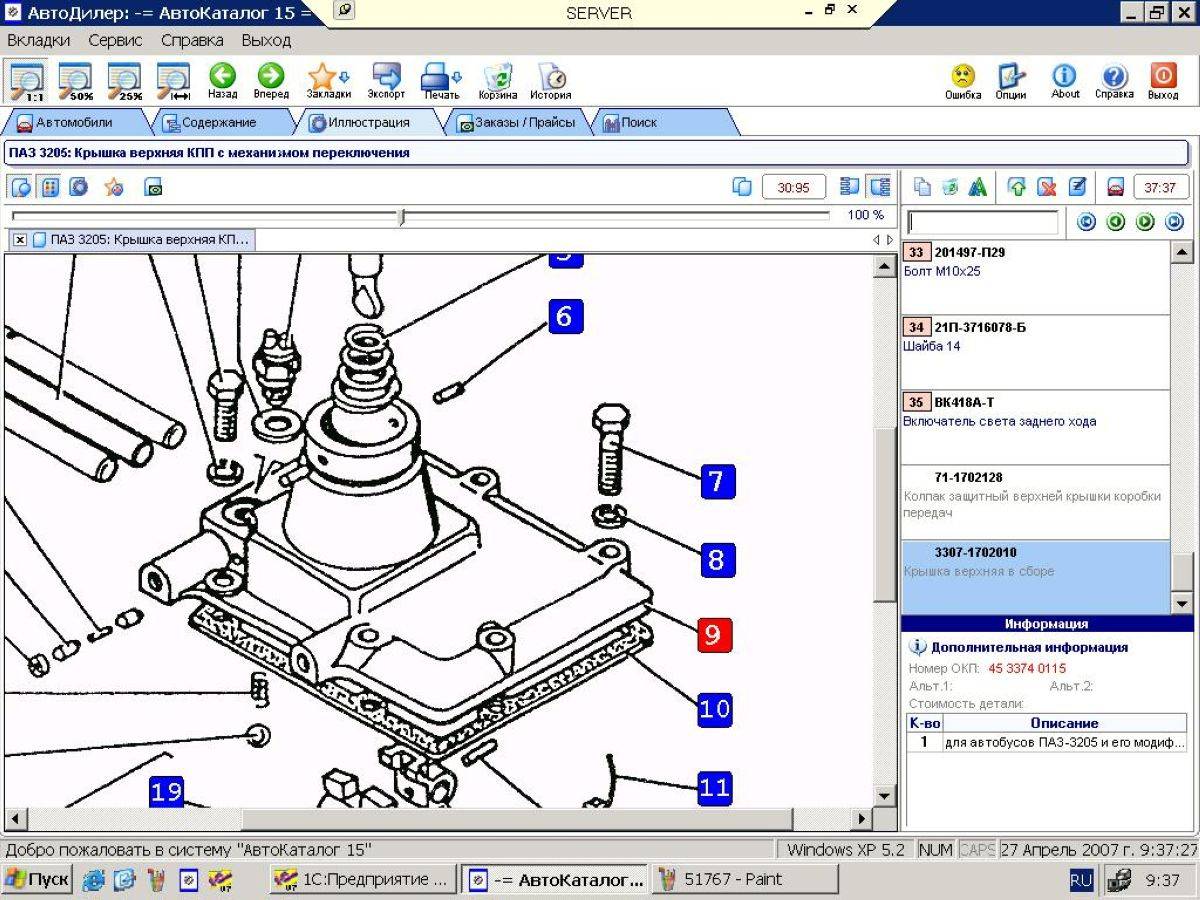1200x900 pixels.
Task: Click callout number 7 on the illustration
Action: (x=716, y=481)
